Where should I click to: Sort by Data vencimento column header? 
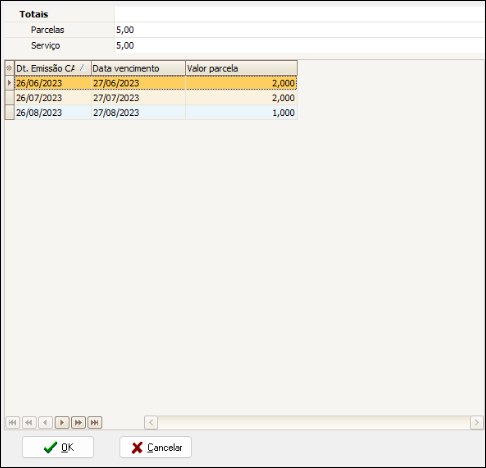pos(138,68)
